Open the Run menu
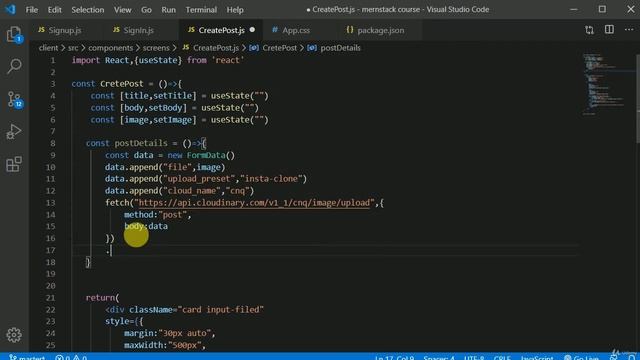Viewport: 640px width, 360px height. tap(168, 9)
